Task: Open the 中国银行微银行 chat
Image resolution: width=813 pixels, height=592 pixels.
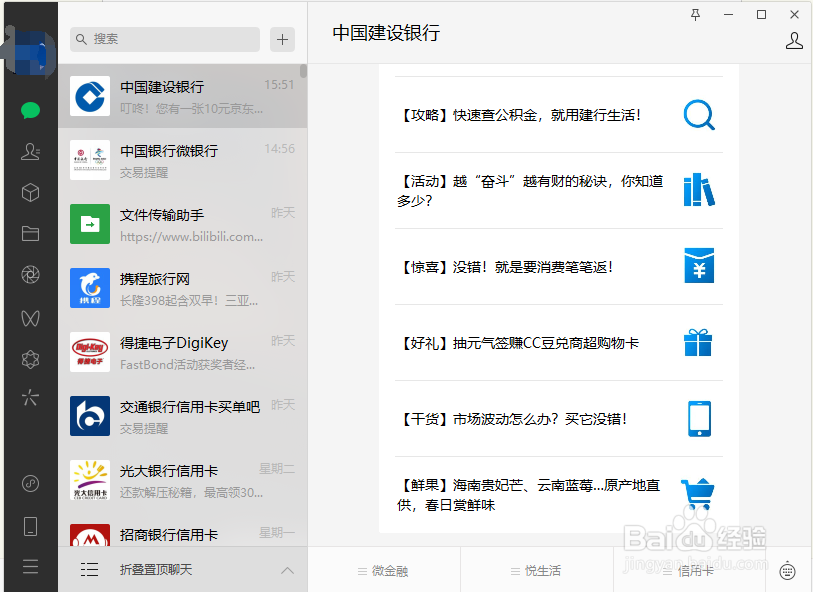Action: [x=182, y=160]
